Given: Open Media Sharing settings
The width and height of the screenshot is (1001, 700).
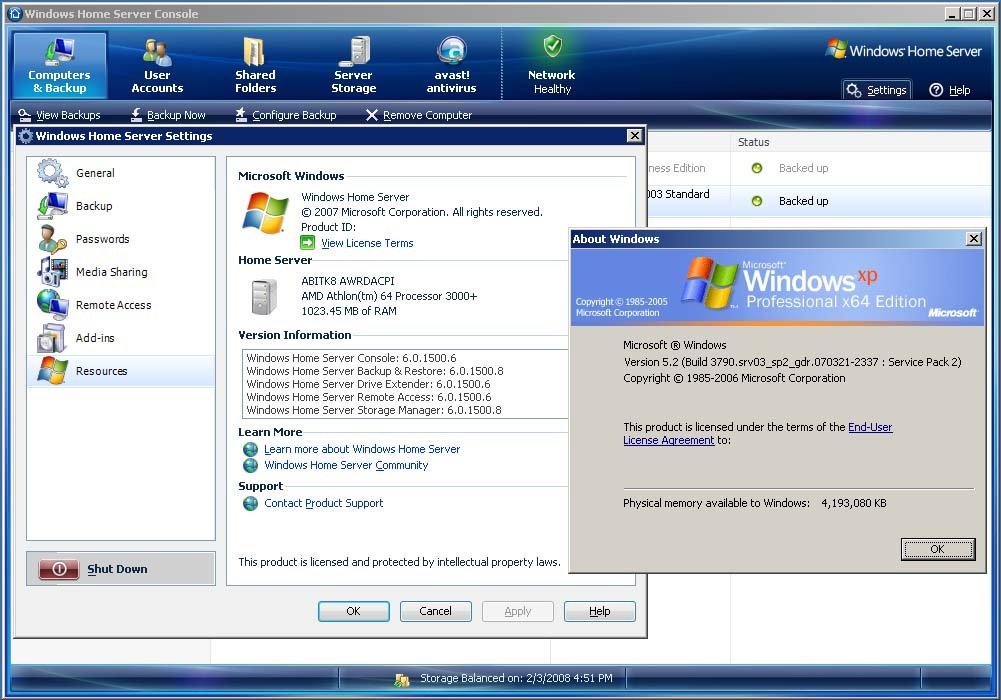Looking at the screenshot, I should pos(121,272).
